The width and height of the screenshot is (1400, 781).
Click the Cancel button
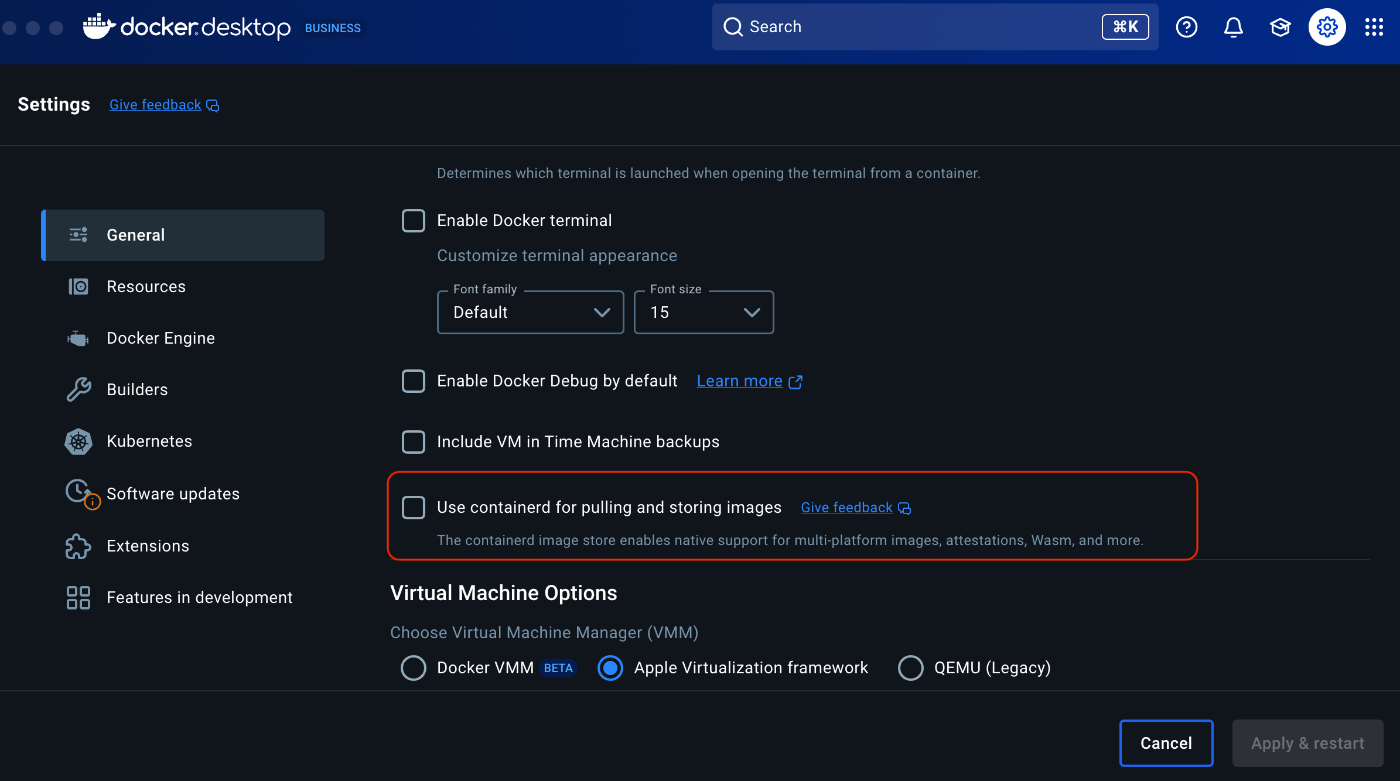tap(1166, 743)
